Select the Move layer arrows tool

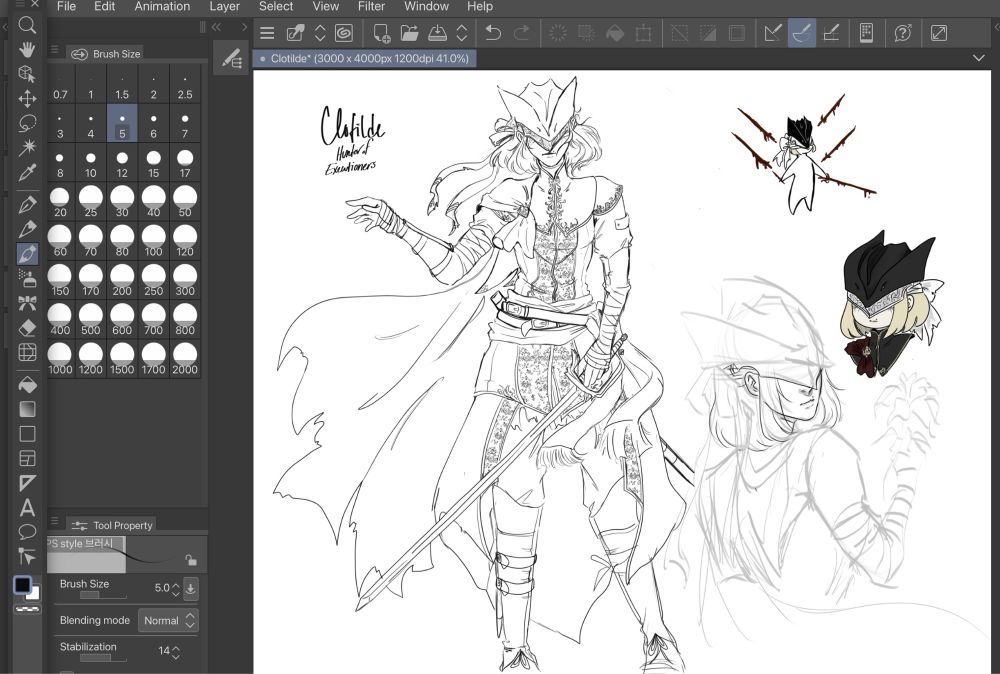(x=27, y=98)
